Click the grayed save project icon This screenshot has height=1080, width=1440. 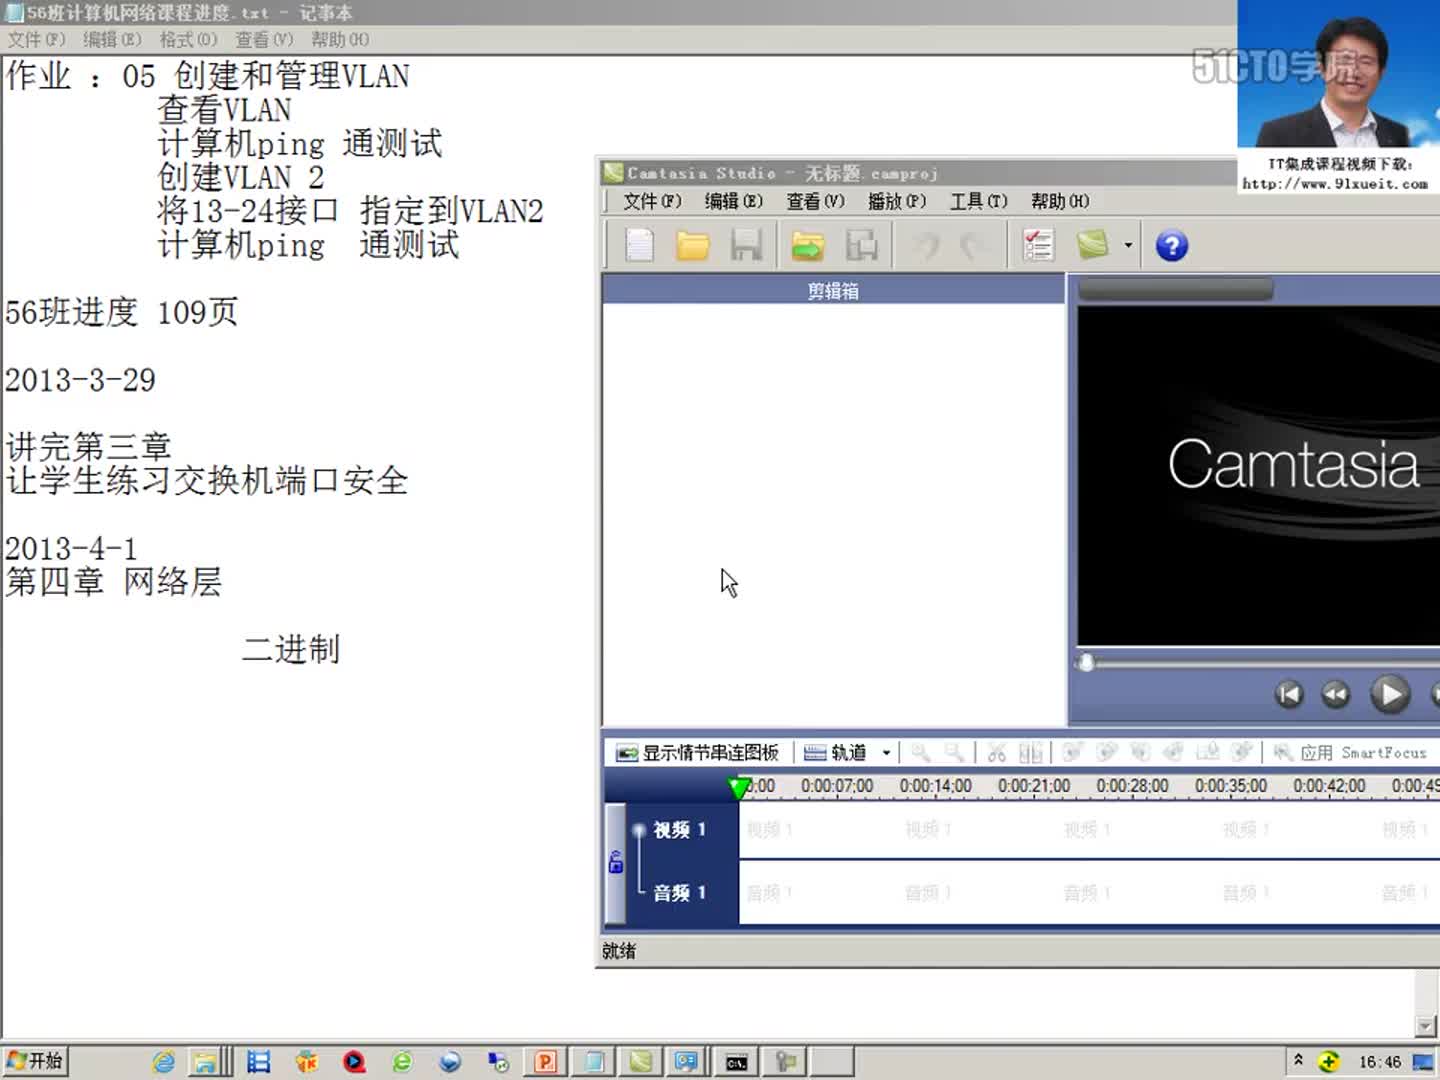(746, 245)
